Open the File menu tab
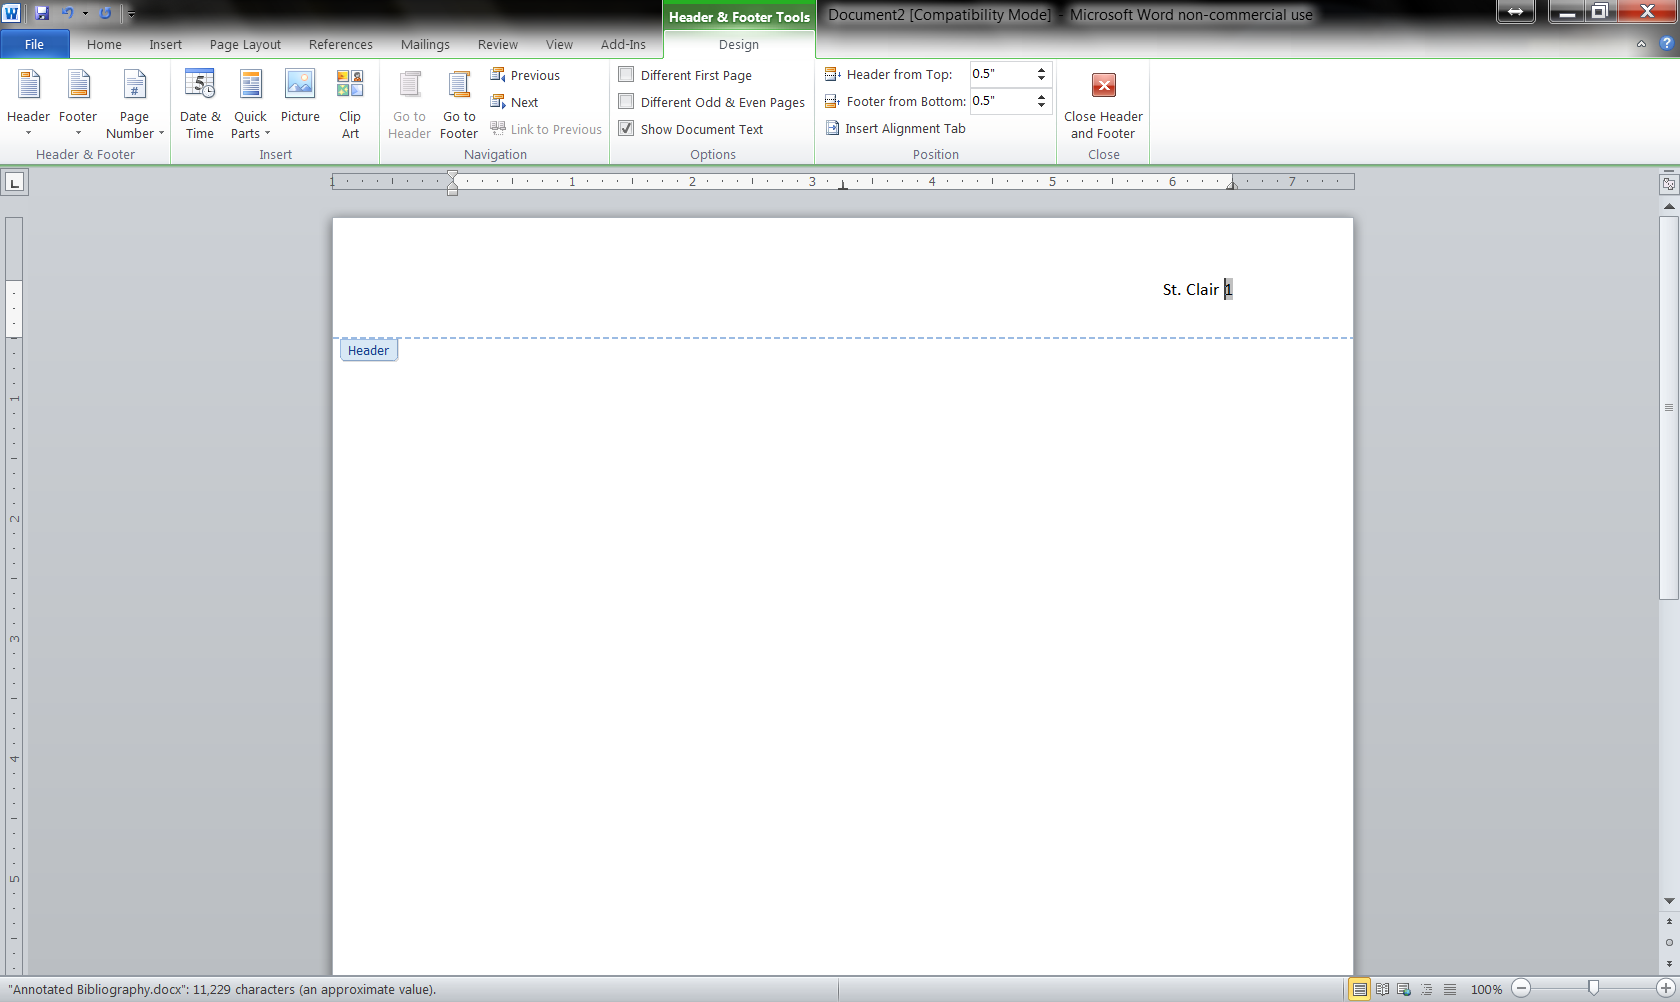The height and width of the screenshot is (1002, 1680). point(34,45)
